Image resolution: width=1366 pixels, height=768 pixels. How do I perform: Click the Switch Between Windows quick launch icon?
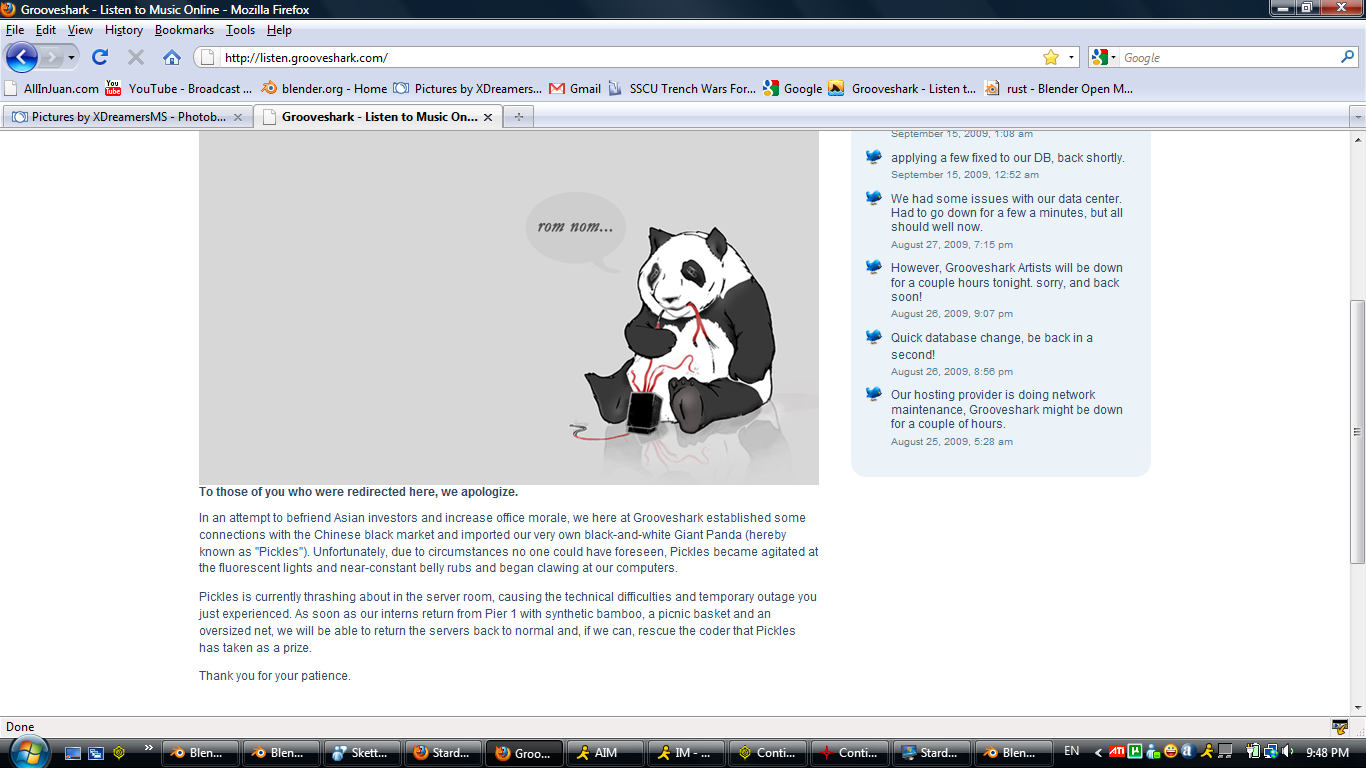(x=96, y=753)
